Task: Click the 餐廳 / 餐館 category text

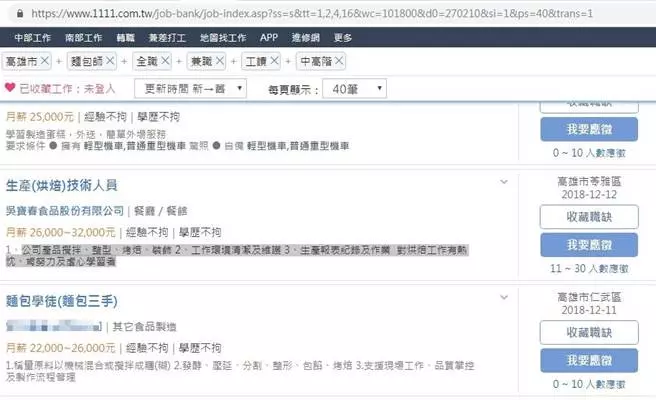Action: coord(161,211)
